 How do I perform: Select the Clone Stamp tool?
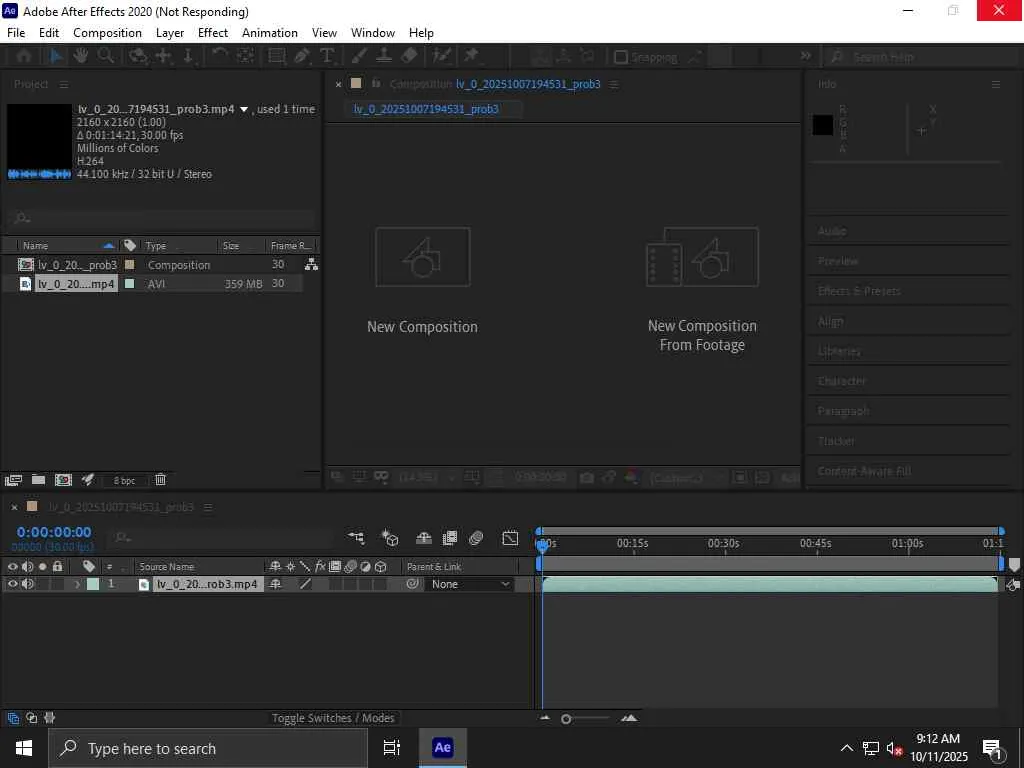[384, 57]
